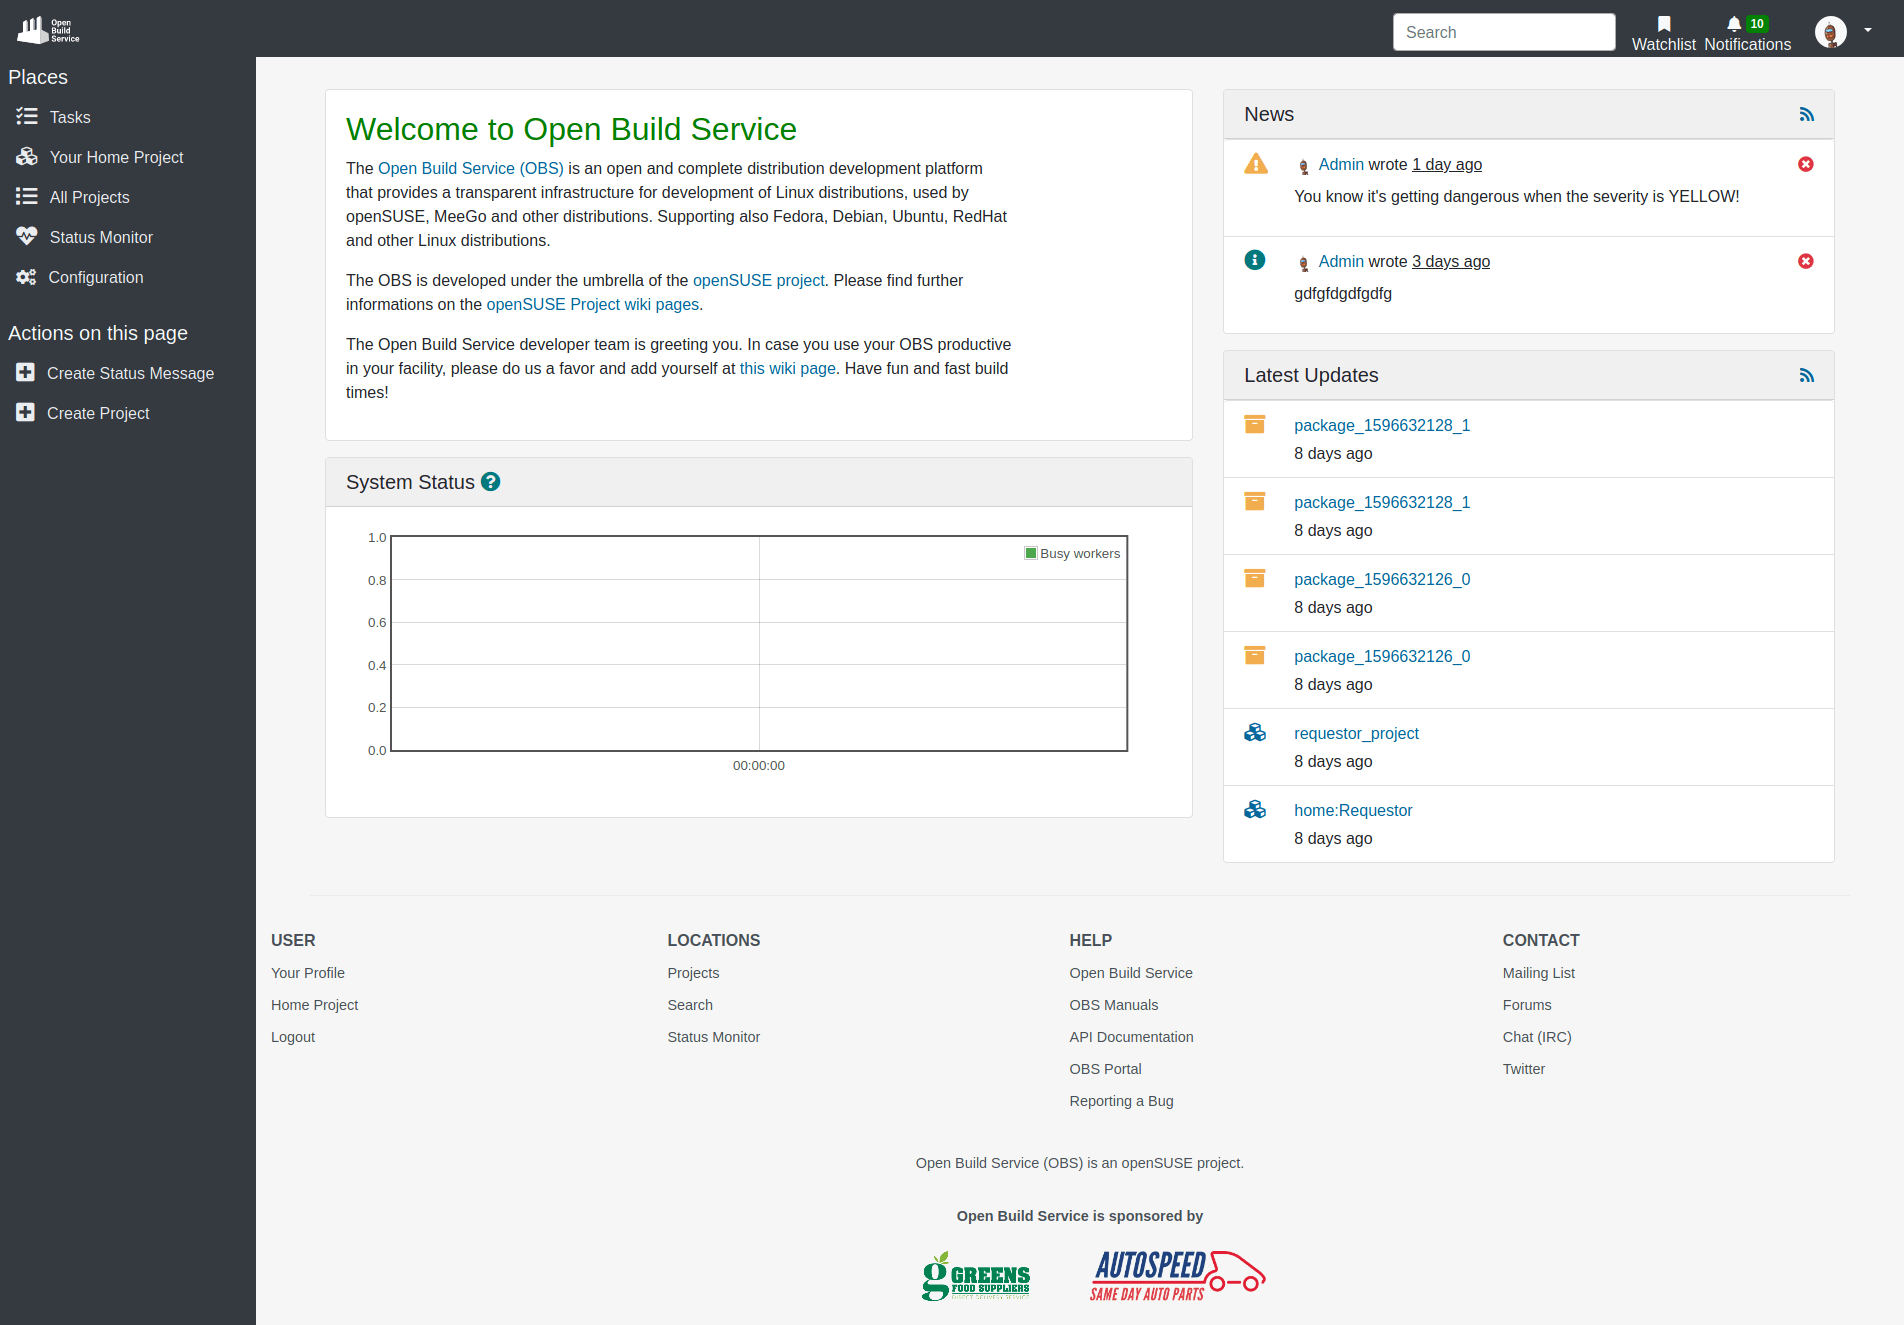This screenshot has height=1325, width=1904.
Task: Expand the user account dropdown arrow
Action: point(1869,31)
